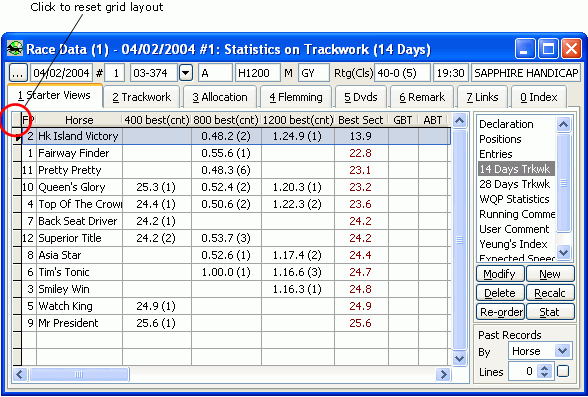
Task: Click the Recalc button
Action: pos(550,293)
